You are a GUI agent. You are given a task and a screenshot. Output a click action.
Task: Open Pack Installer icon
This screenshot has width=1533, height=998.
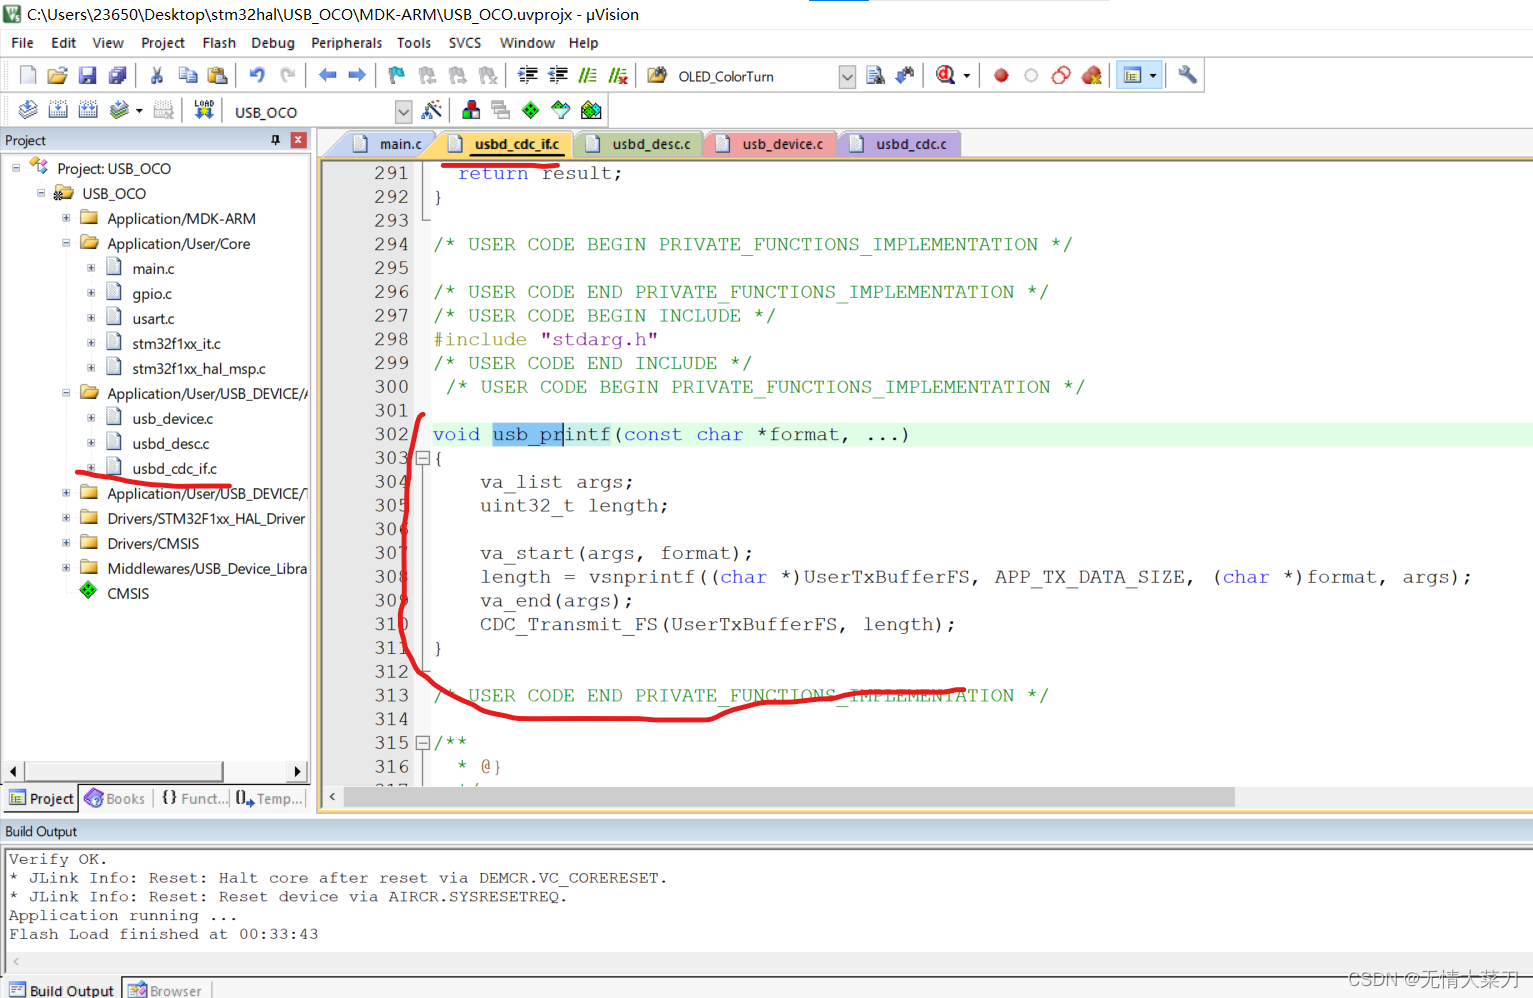tap(591, 110)
